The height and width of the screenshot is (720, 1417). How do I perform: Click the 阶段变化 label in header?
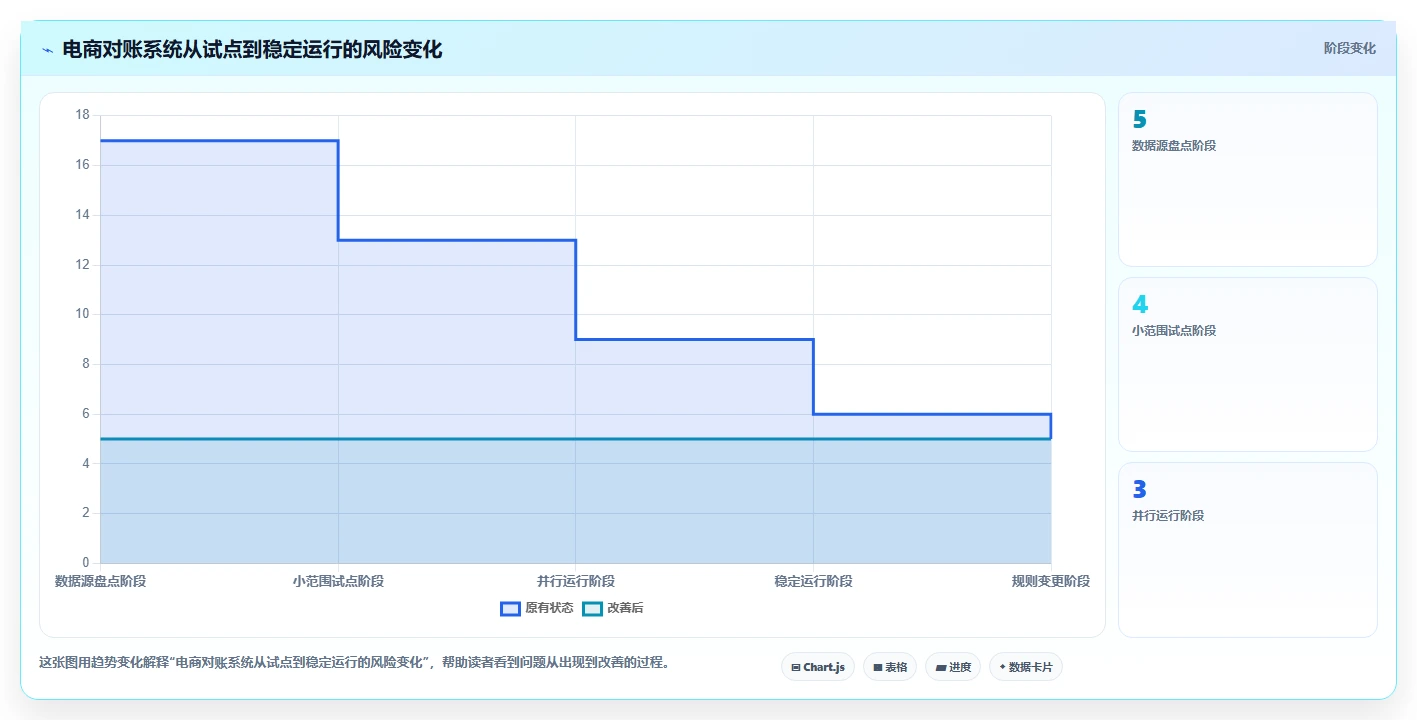click(1349, 48)
